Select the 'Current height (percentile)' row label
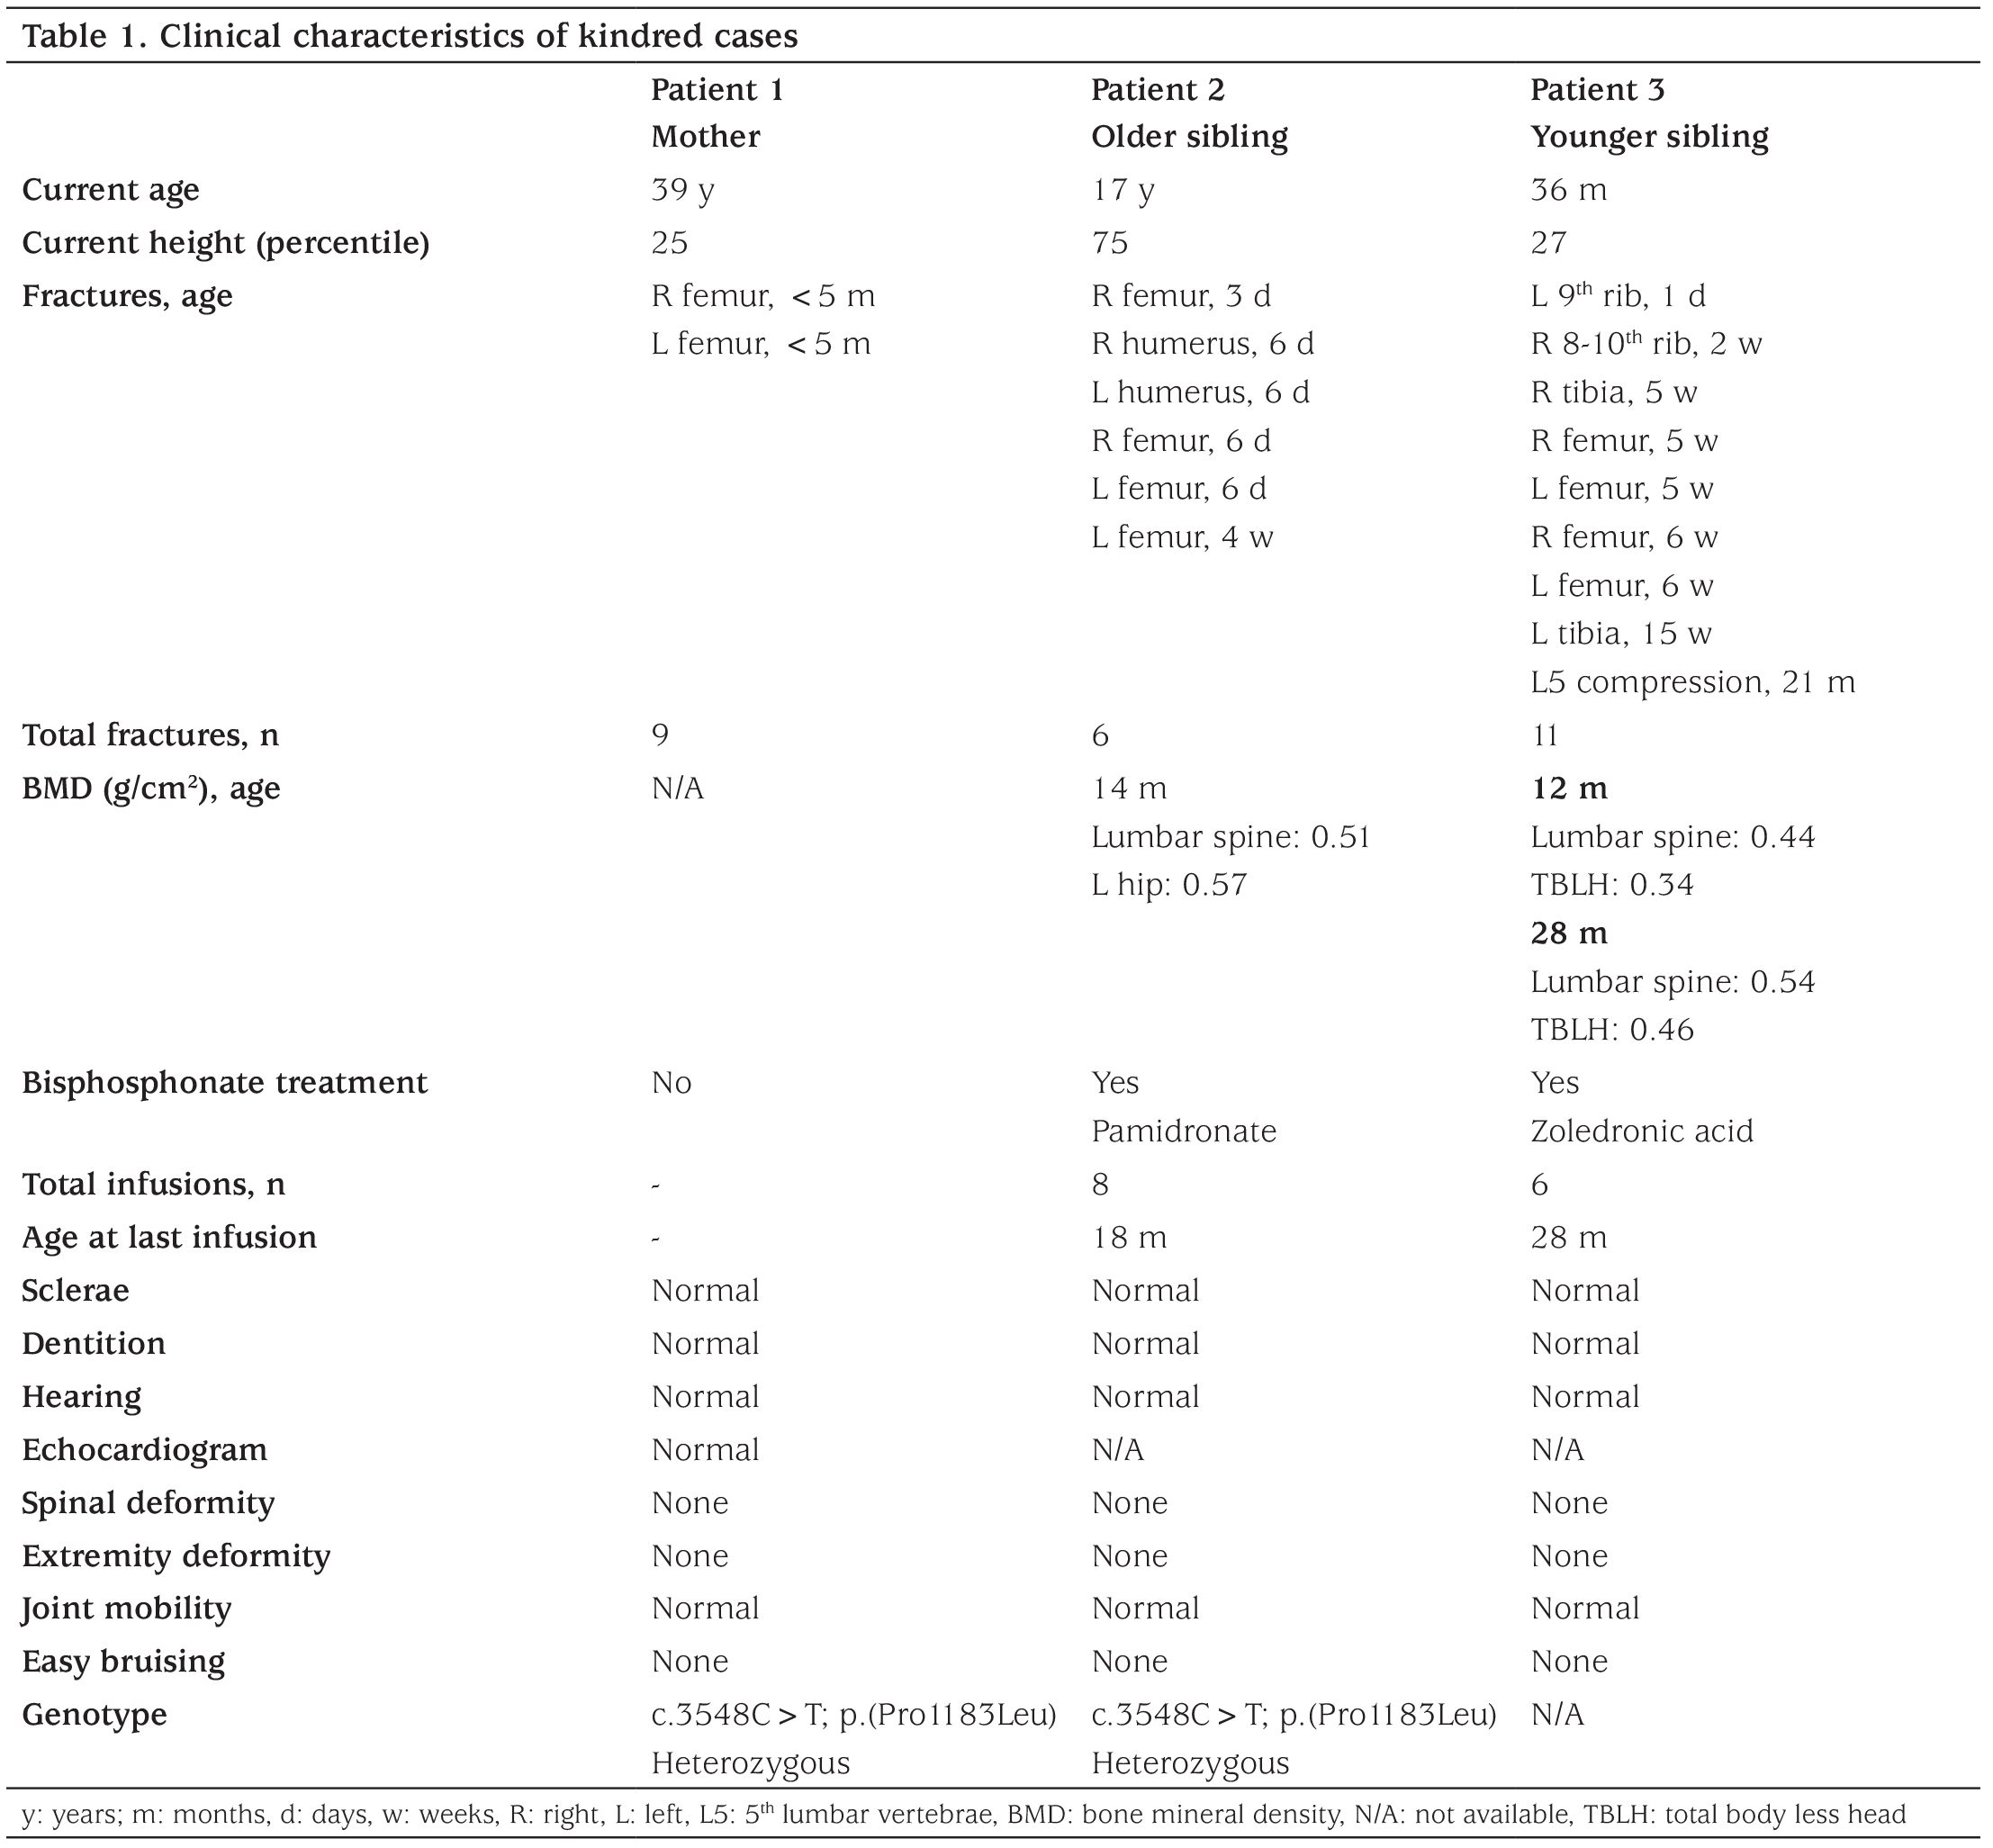The height and width of the screenshot is (1848, 1993). coord(226,244)
